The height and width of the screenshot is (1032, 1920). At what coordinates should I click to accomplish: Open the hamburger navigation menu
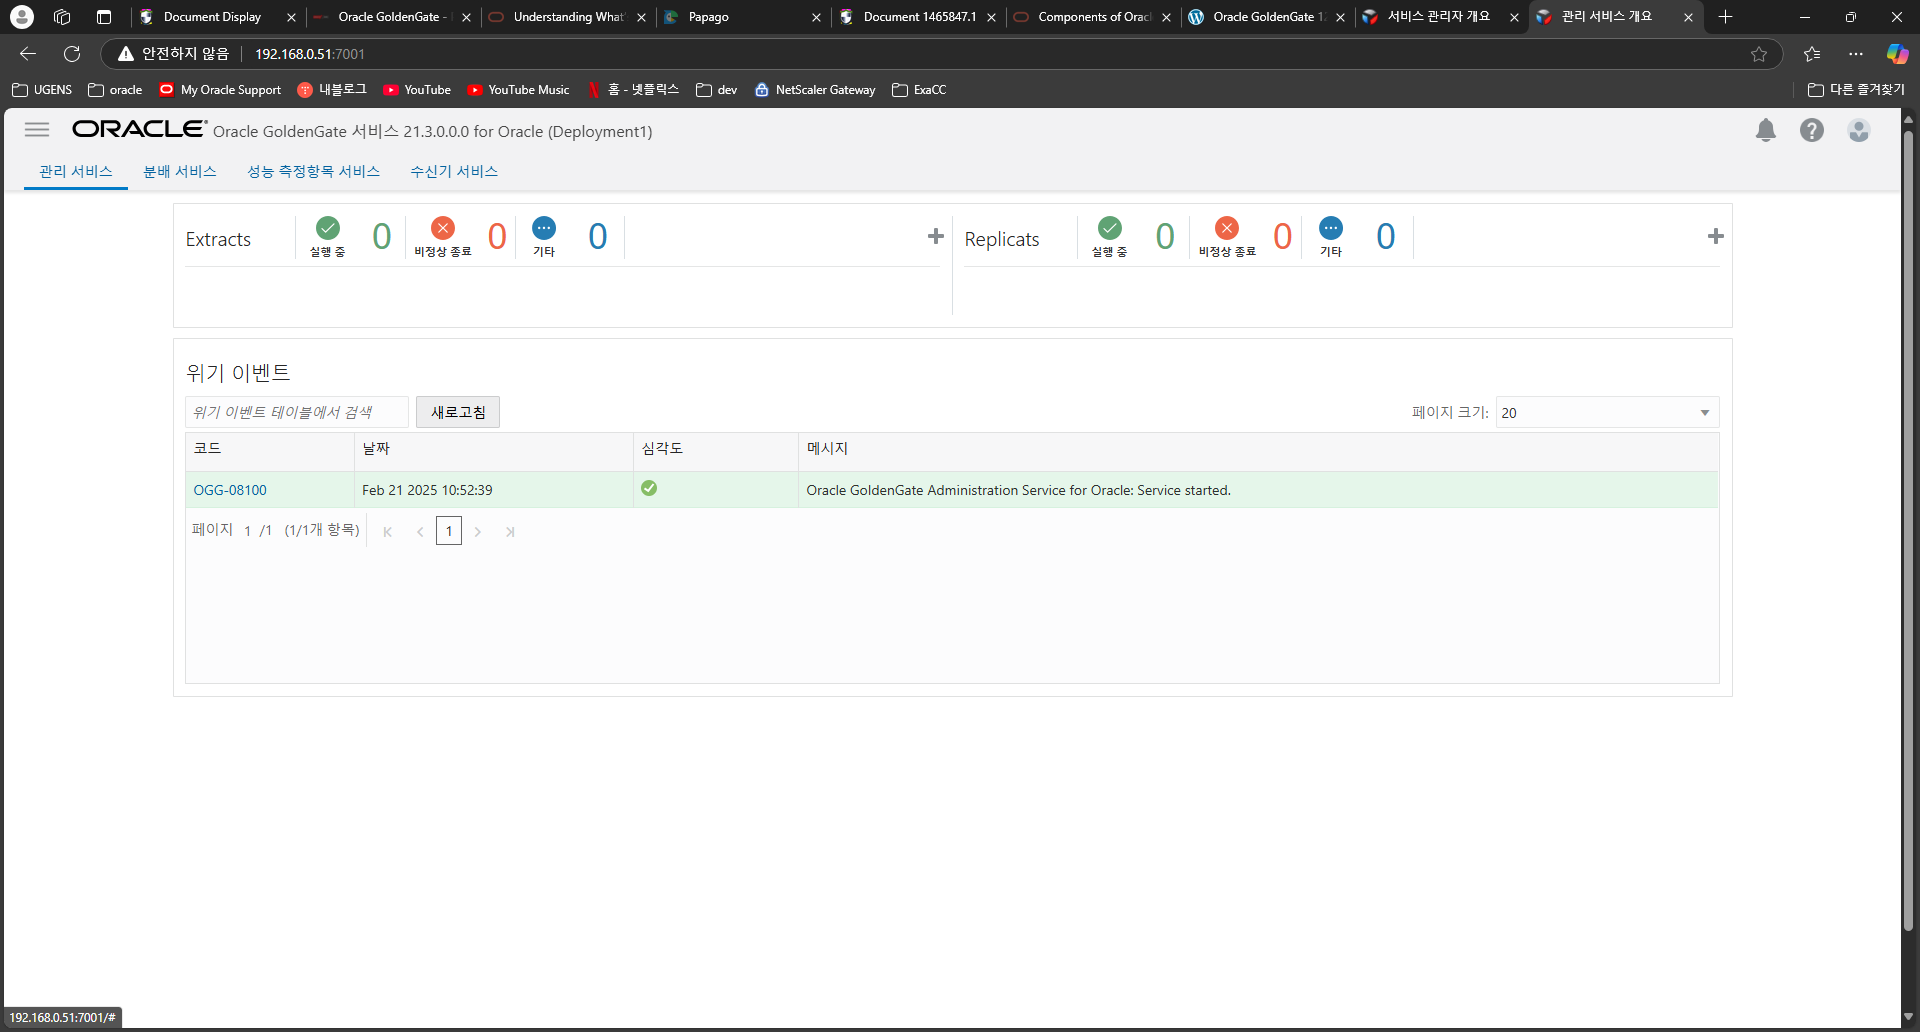click(37, 130)
